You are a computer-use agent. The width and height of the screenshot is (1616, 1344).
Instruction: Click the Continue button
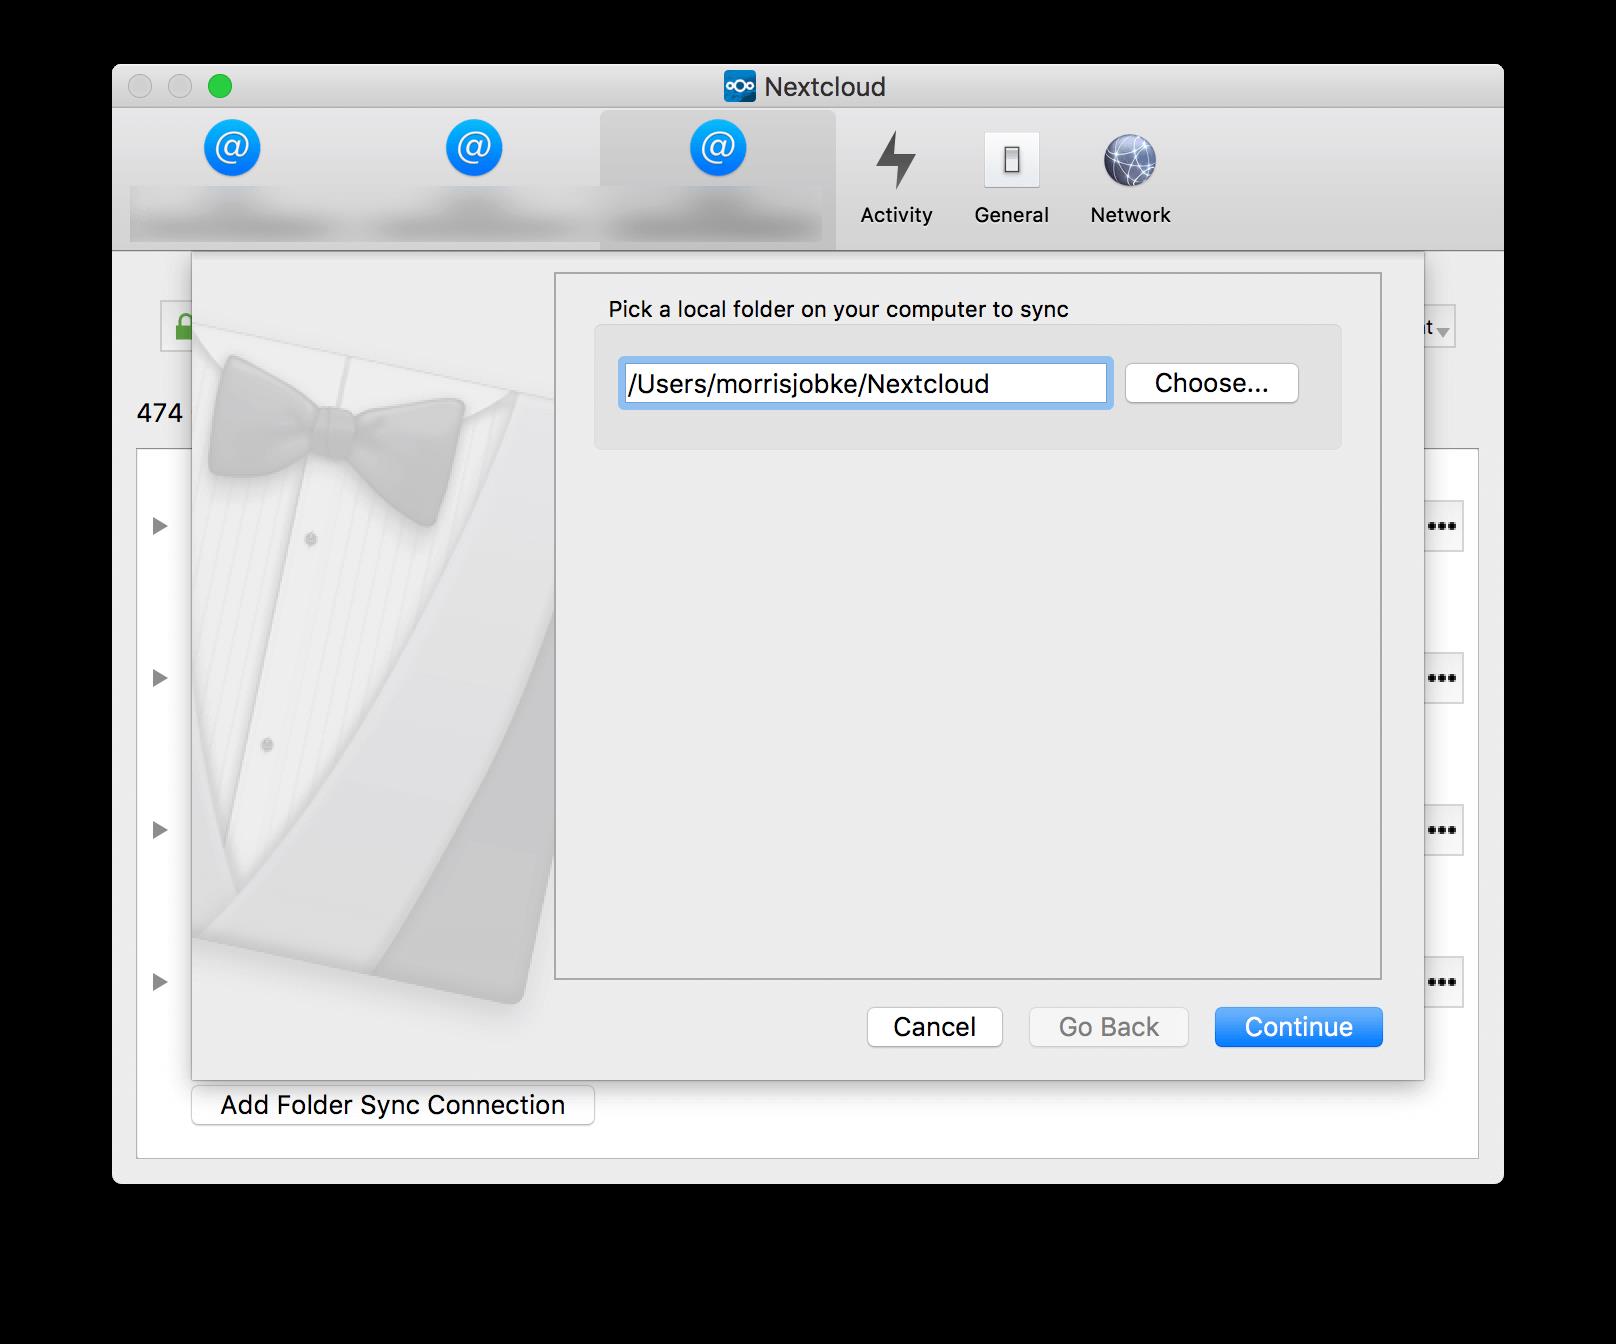[x=1298, y=1027]
